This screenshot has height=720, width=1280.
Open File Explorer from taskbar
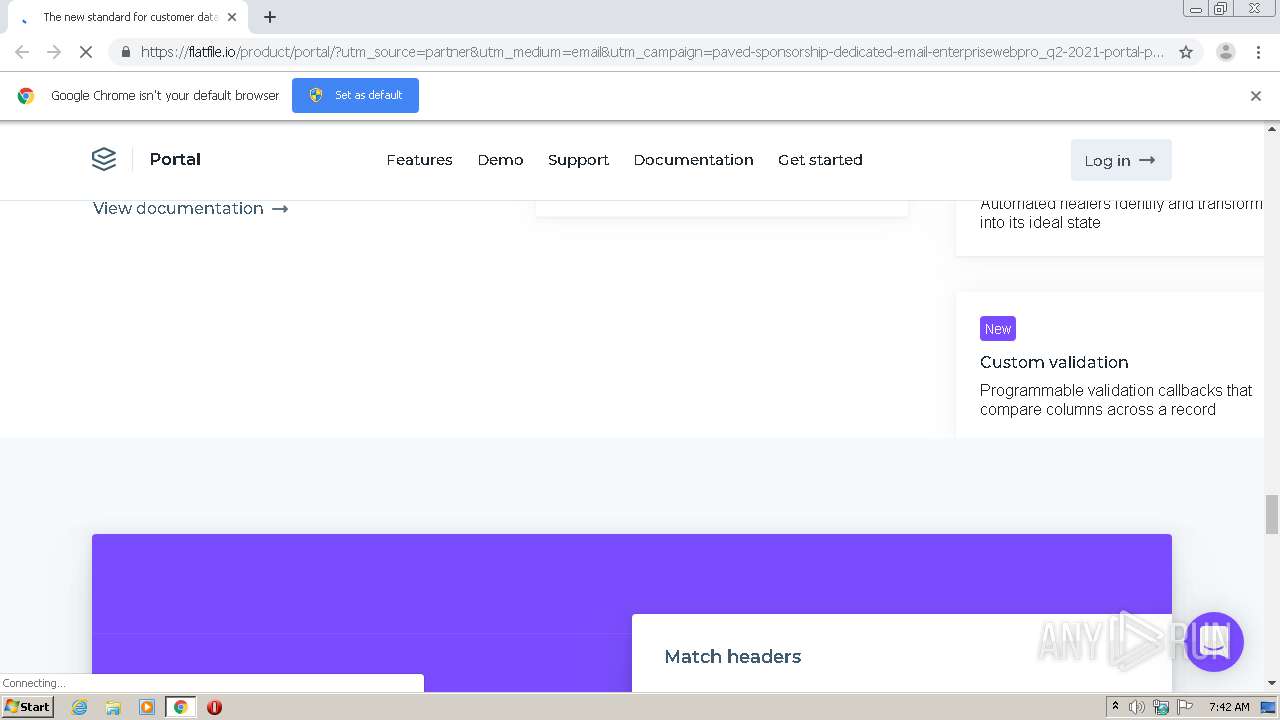pyautogui.click(x=113, y=707)
